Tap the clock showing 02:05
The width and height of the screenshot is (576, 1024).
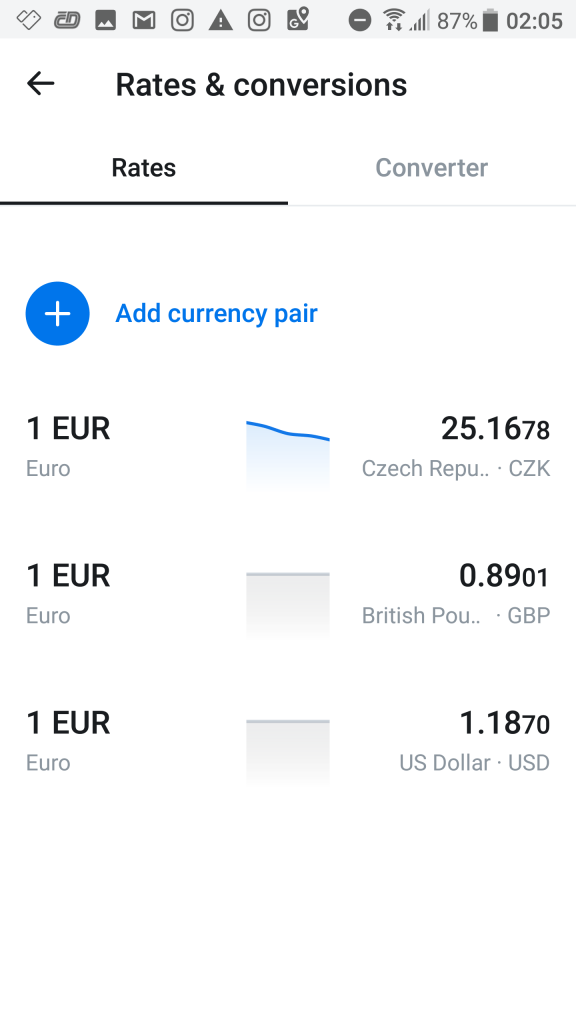pyautogui.click(x=534, y=21)
